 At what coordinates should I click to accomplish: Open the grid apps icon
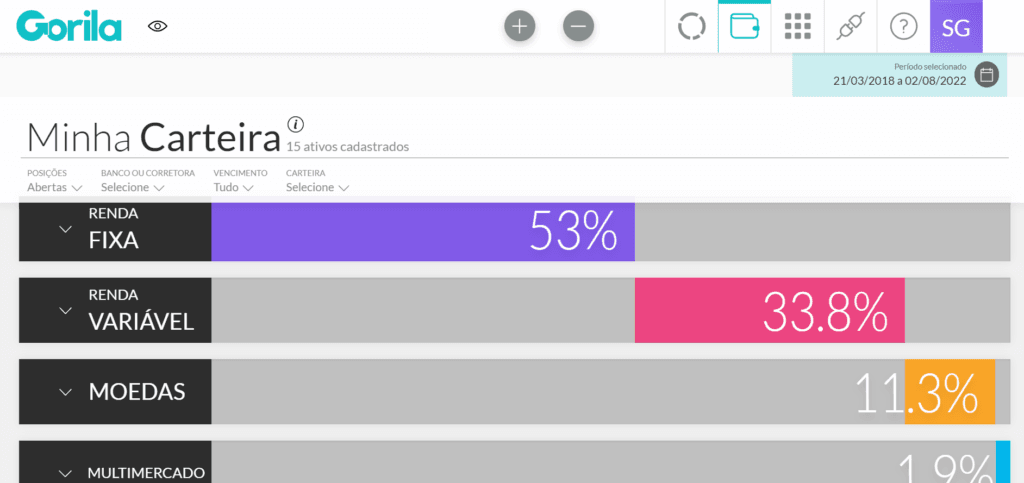tap(797, 27)
